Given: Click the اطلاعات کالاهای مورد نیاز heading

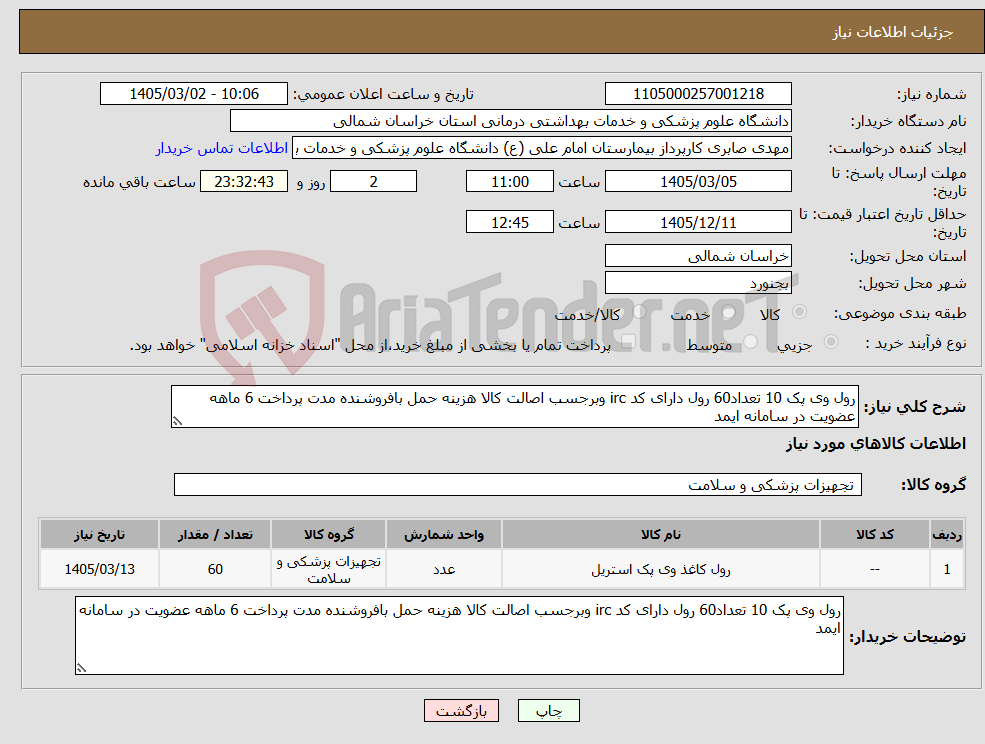Looking at the screenshot, I should point(876,444).
